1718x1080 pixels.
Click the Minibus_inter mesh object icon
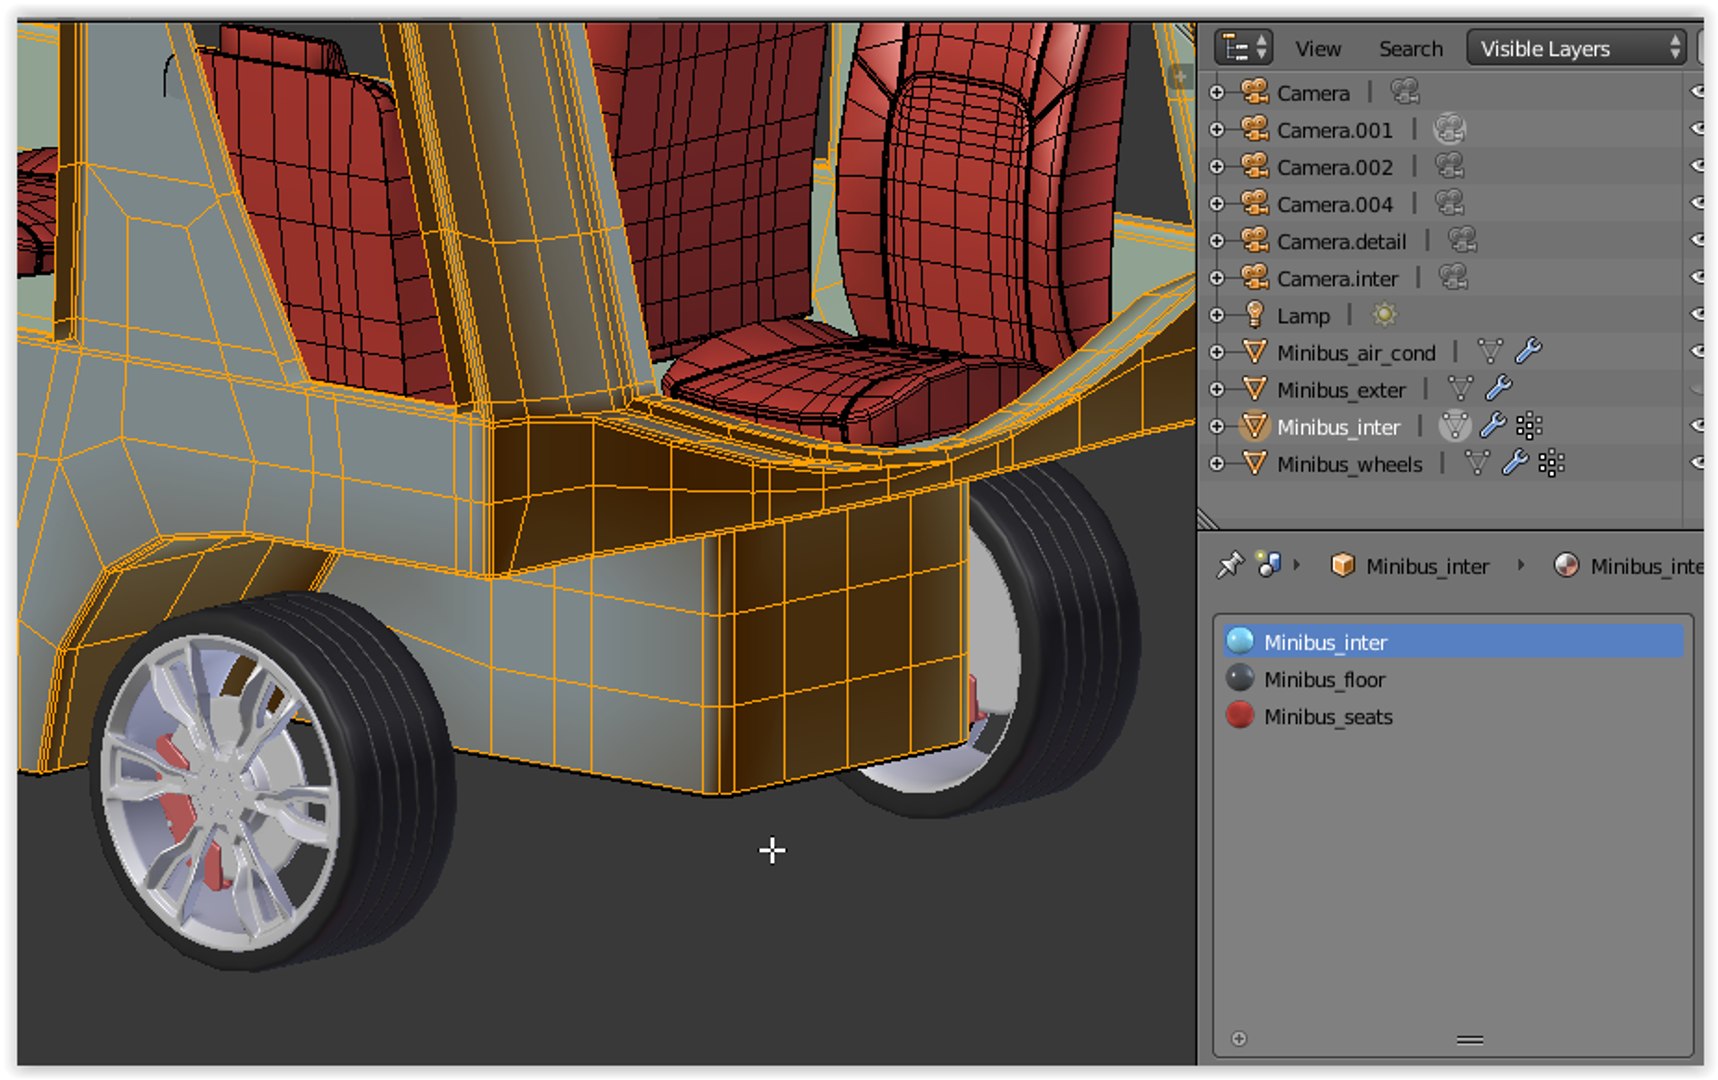[1254, 427]
